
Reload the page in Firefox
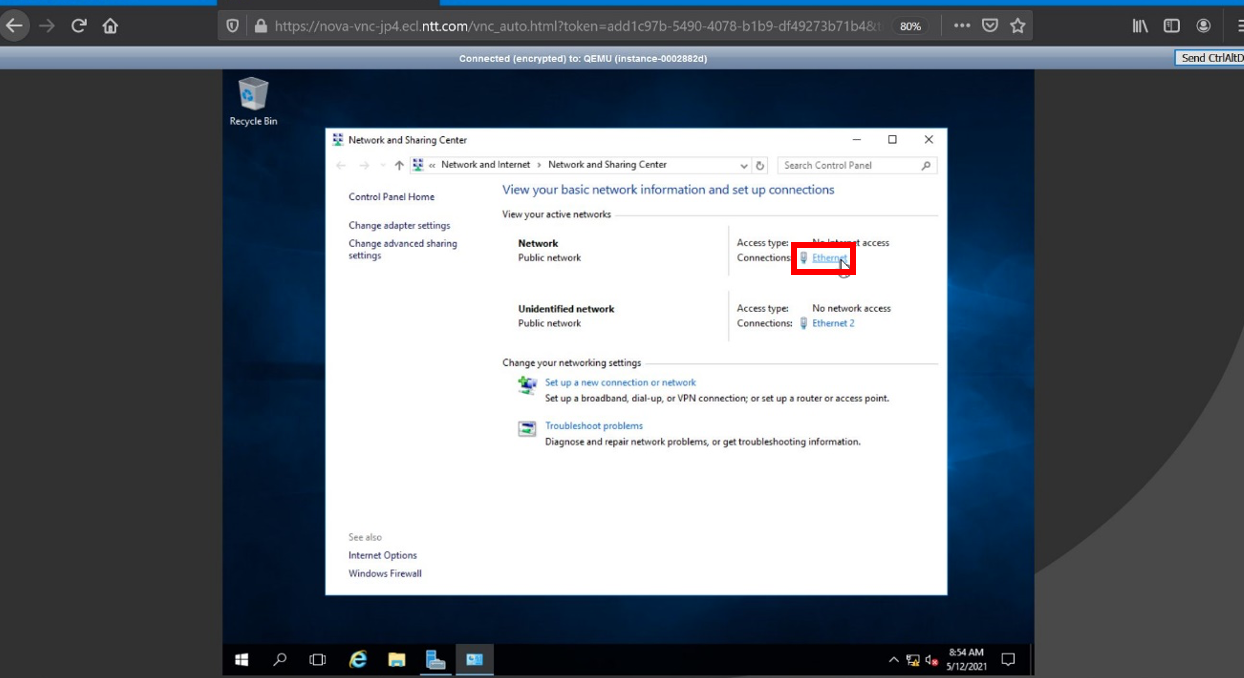click(x=79, y=26)
